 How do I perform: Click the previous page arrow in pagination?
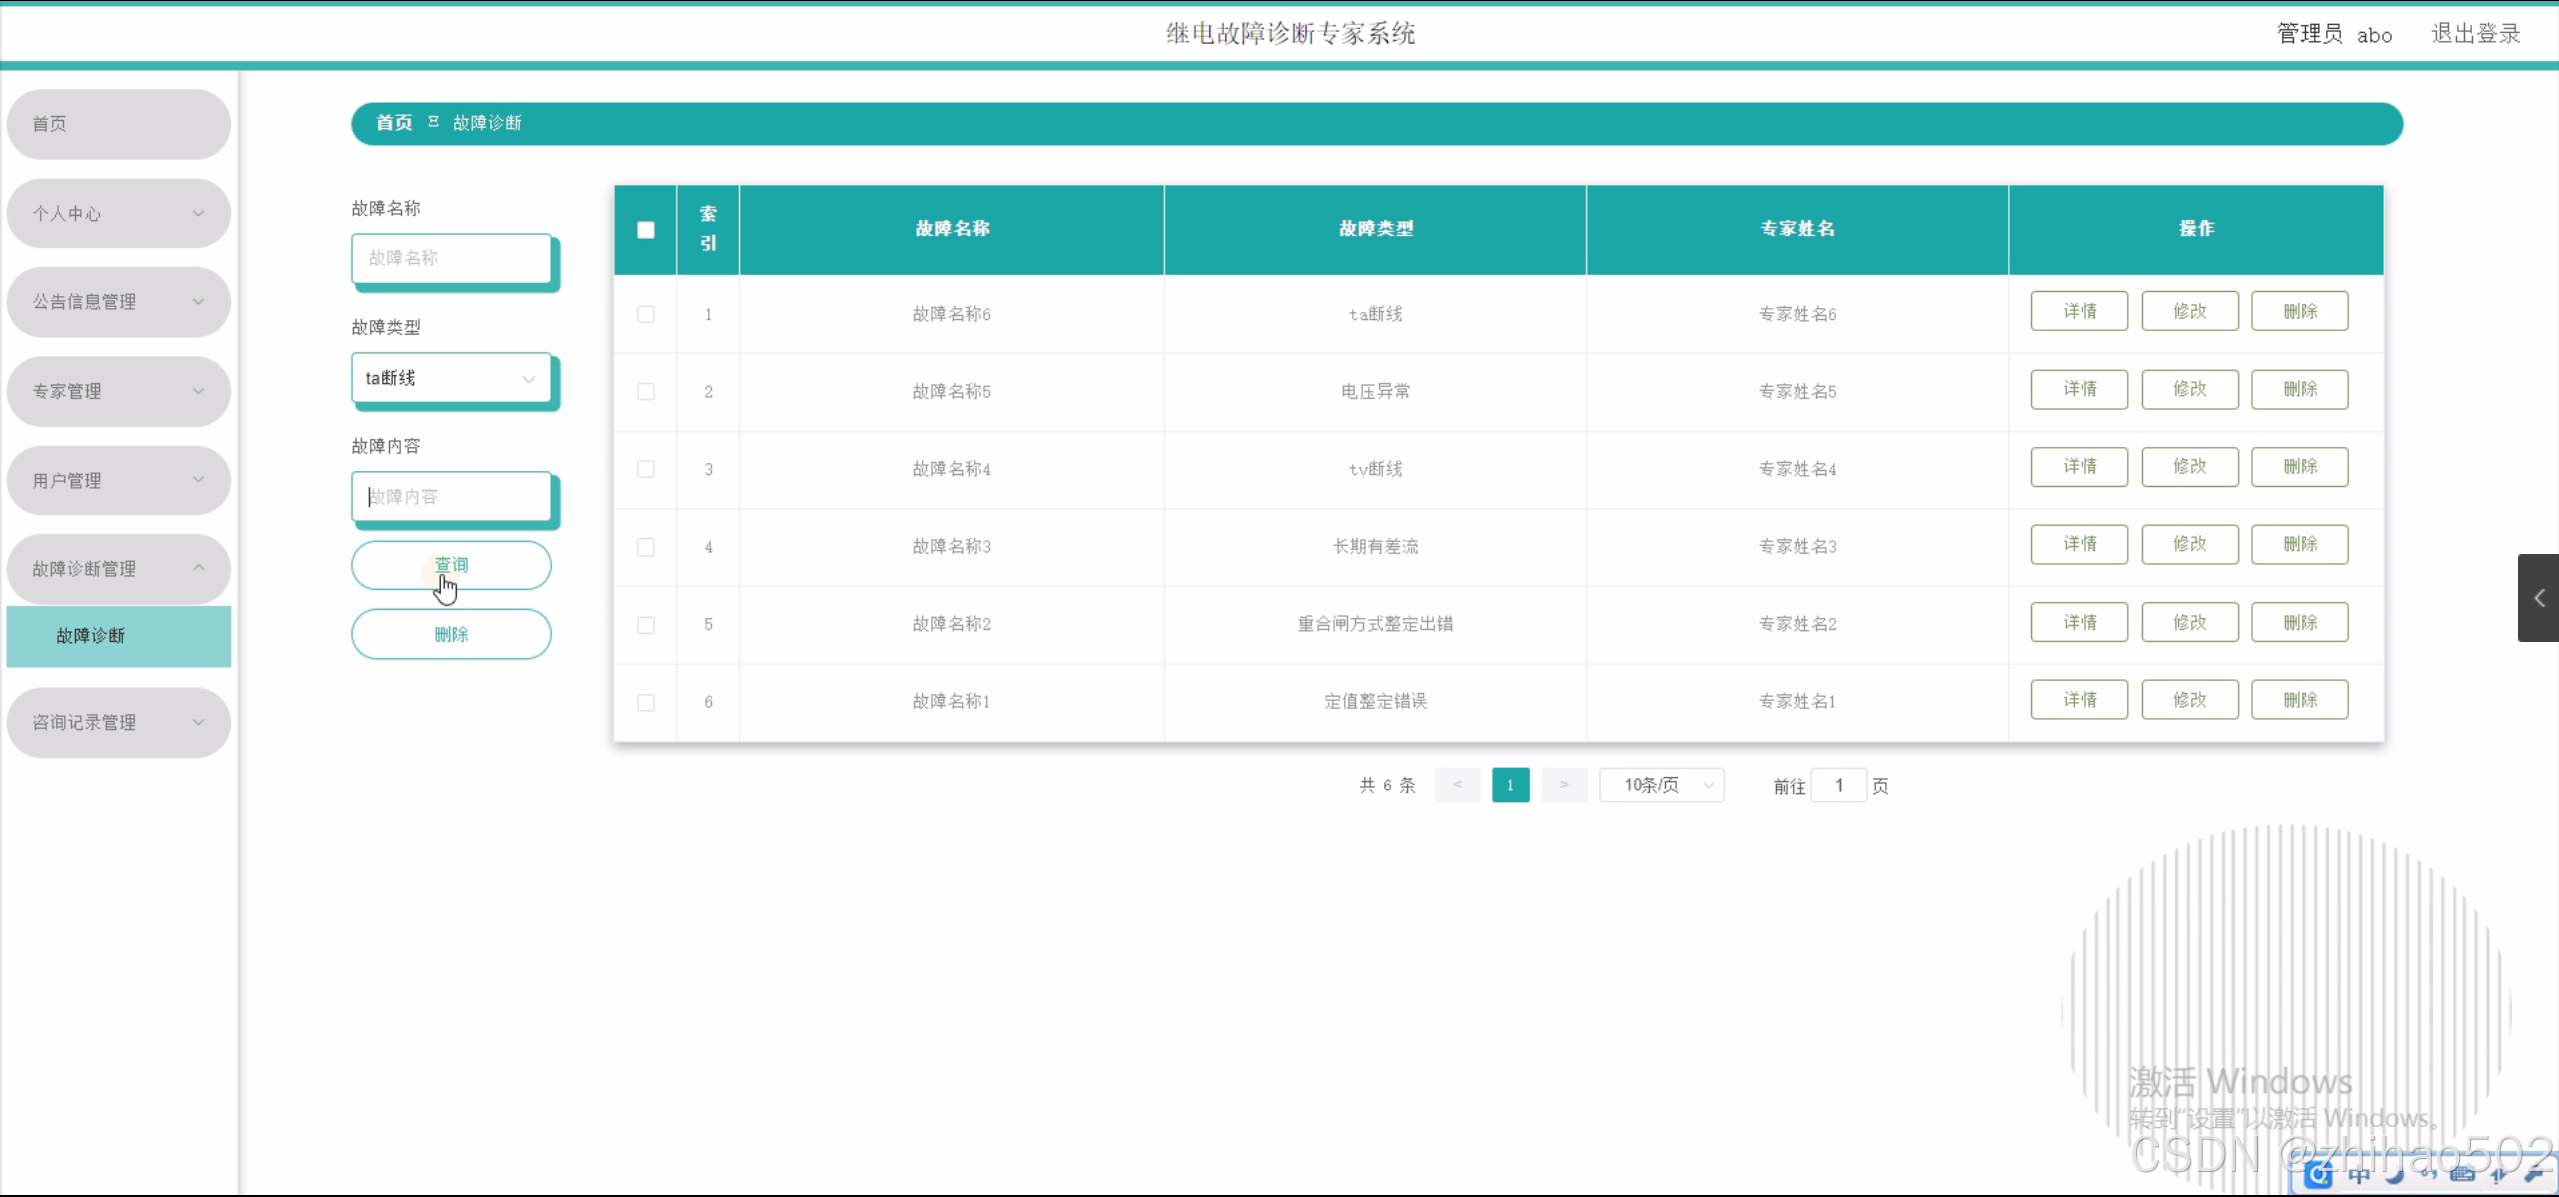[x=1457, y=785]
